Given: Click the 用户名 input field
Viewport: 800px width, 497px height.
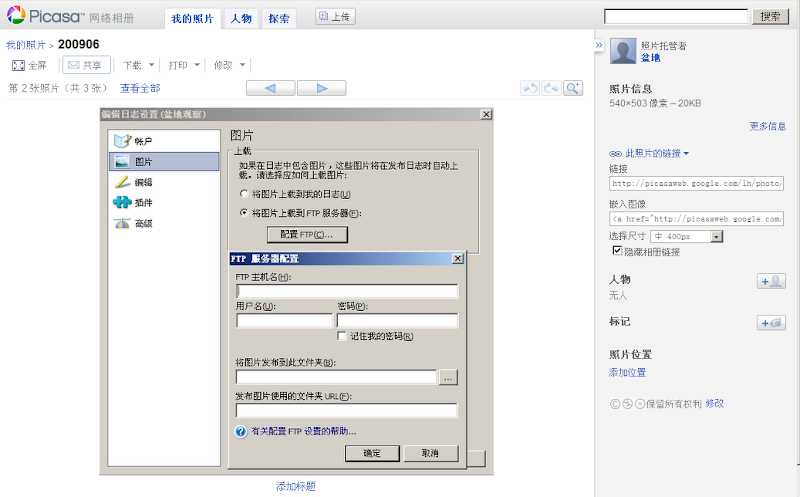Looking at the screenshot, I should tap(284, 320).
